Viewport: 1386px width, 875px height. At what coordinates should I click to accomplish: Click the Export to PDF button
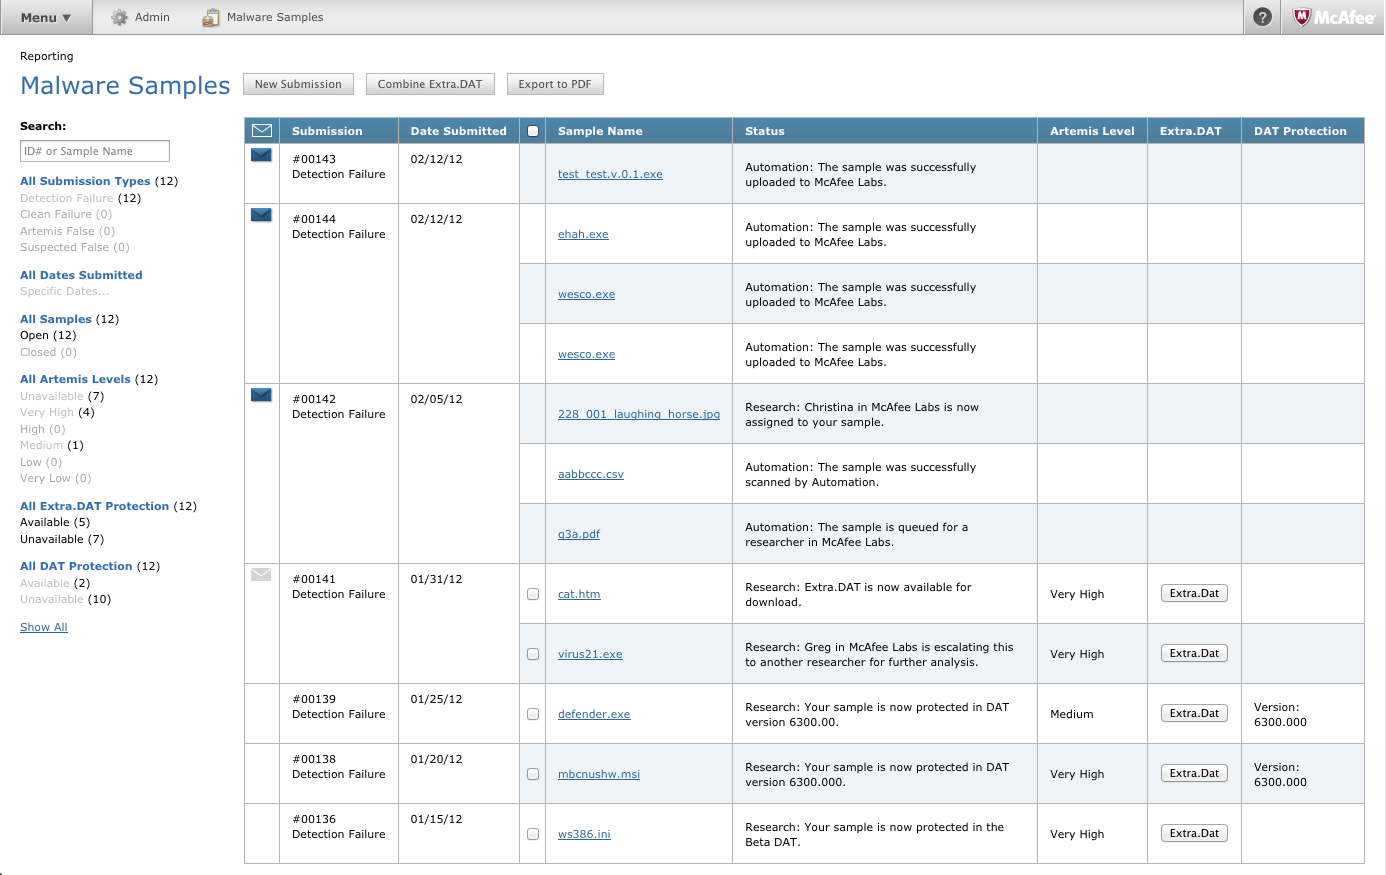[555, 84]
